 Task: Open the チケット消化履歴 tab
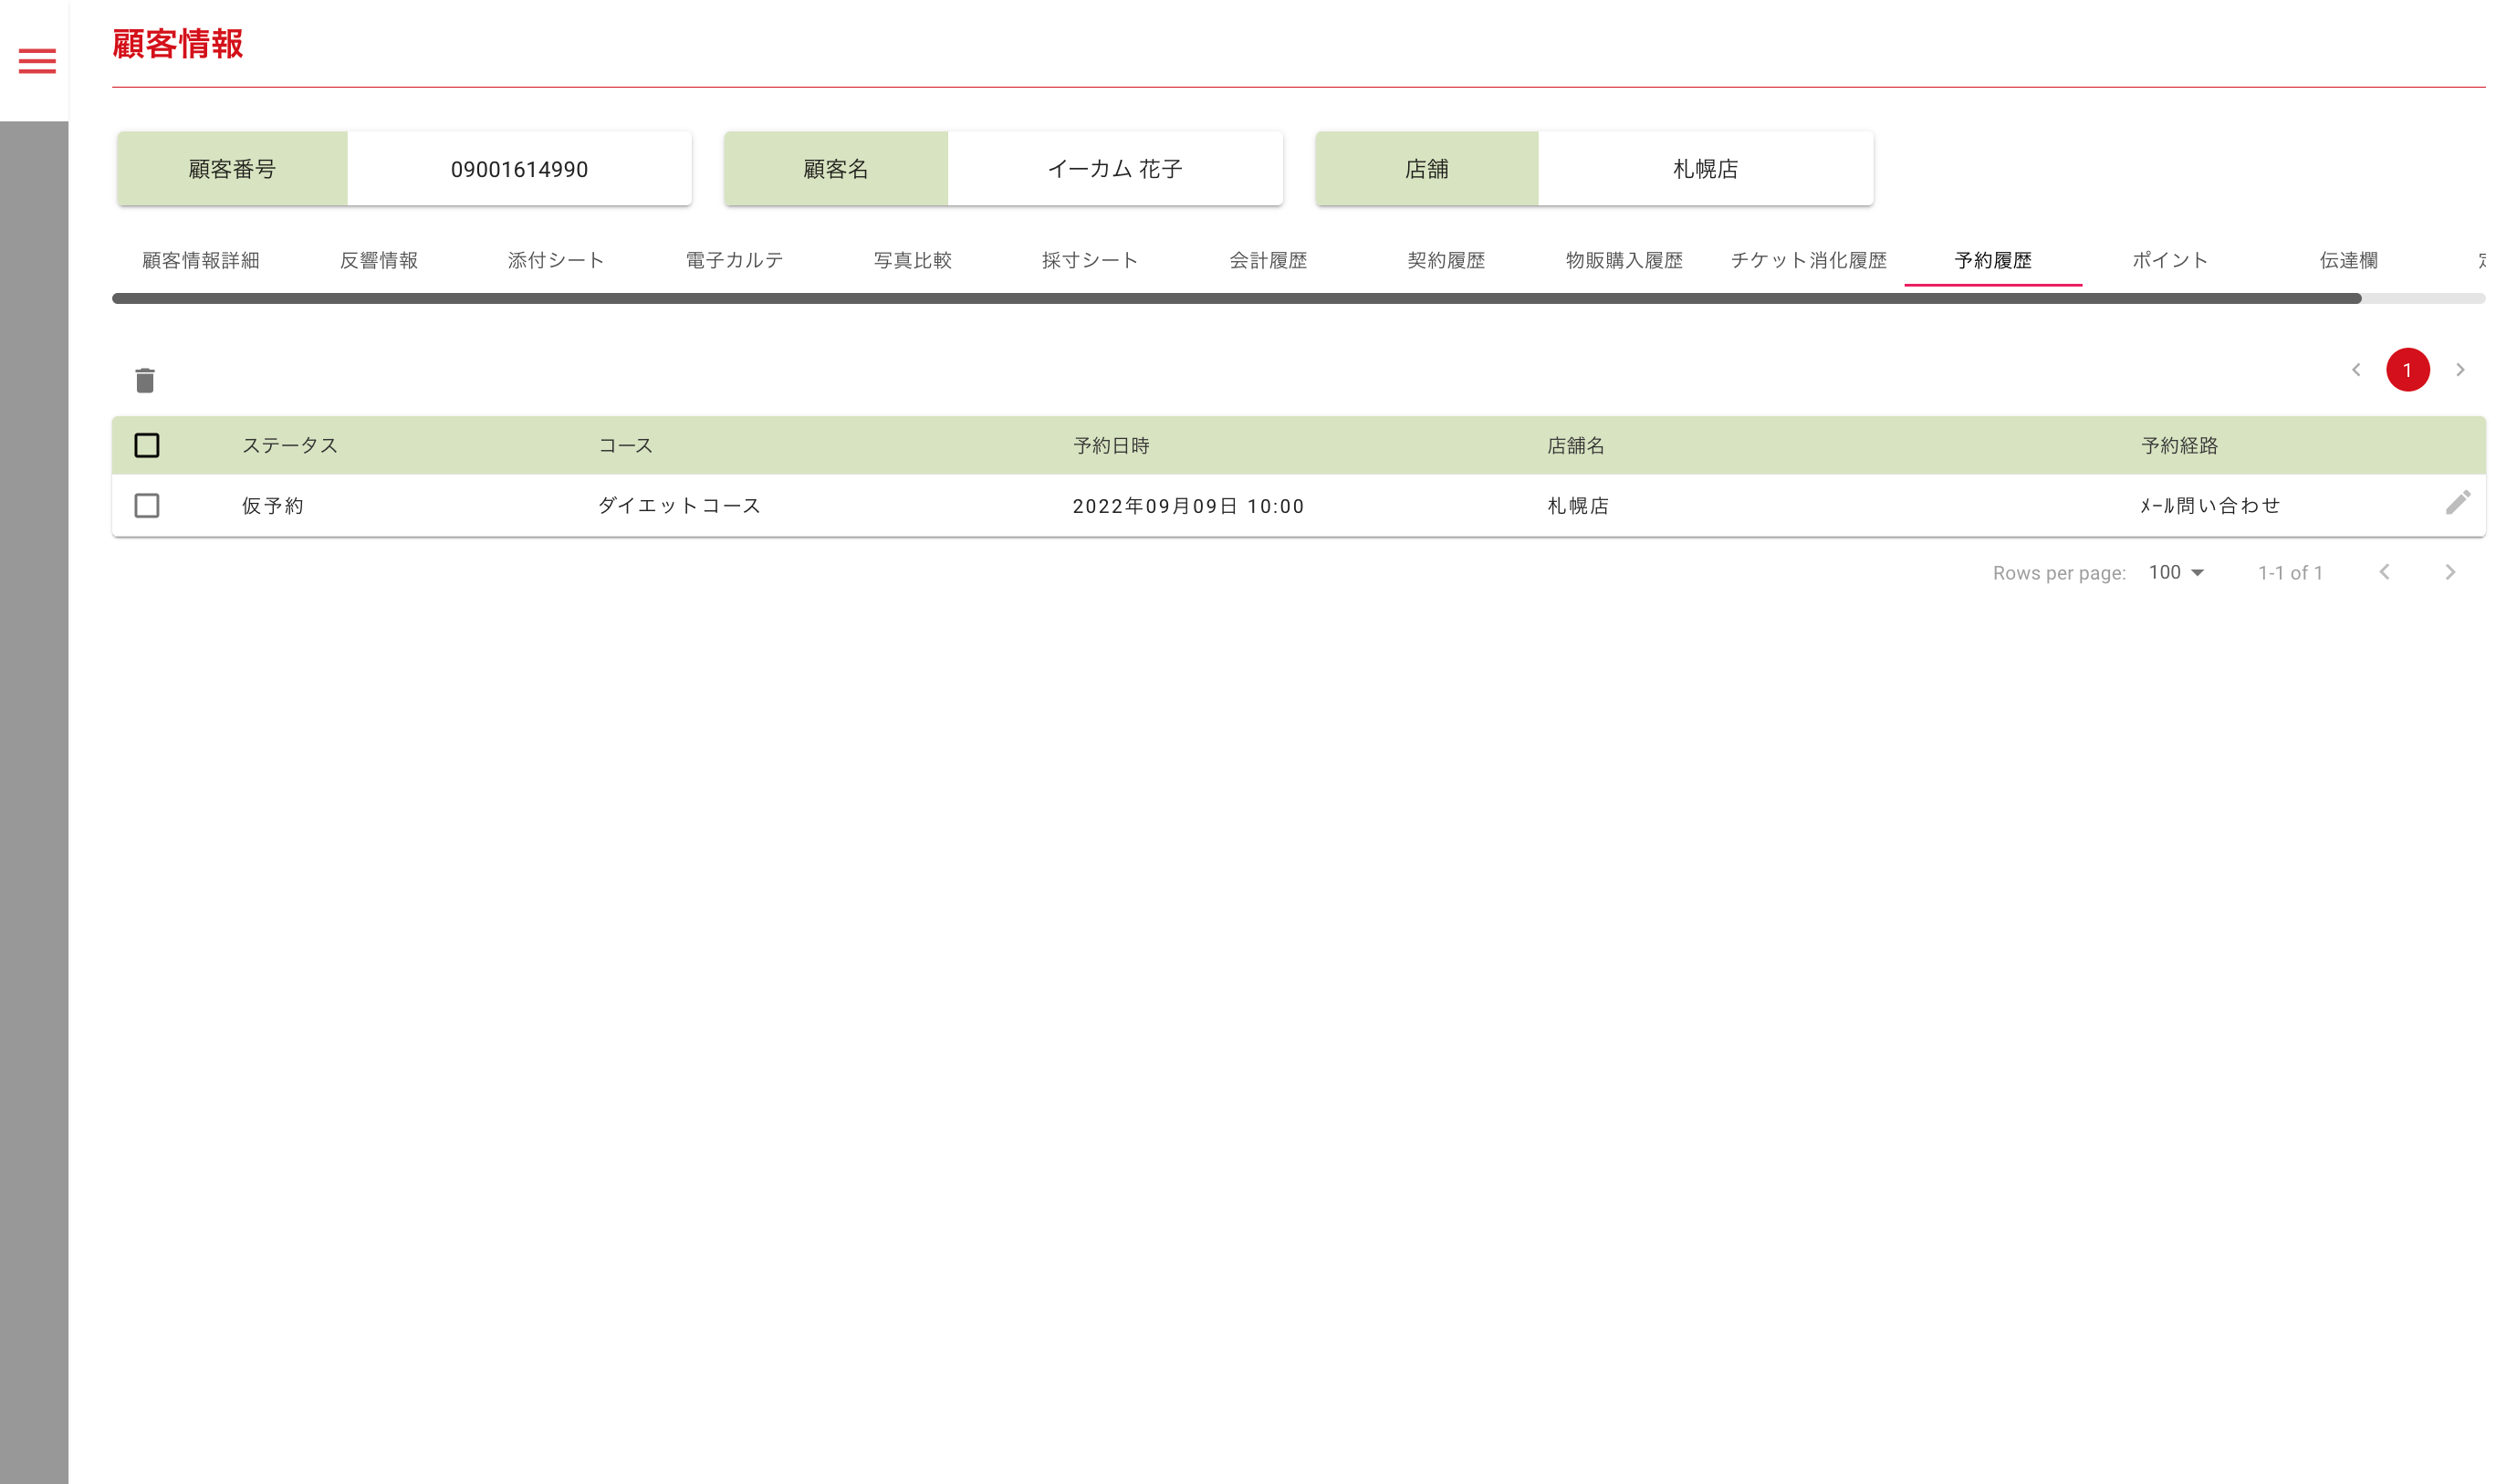tap(1808, 260)
